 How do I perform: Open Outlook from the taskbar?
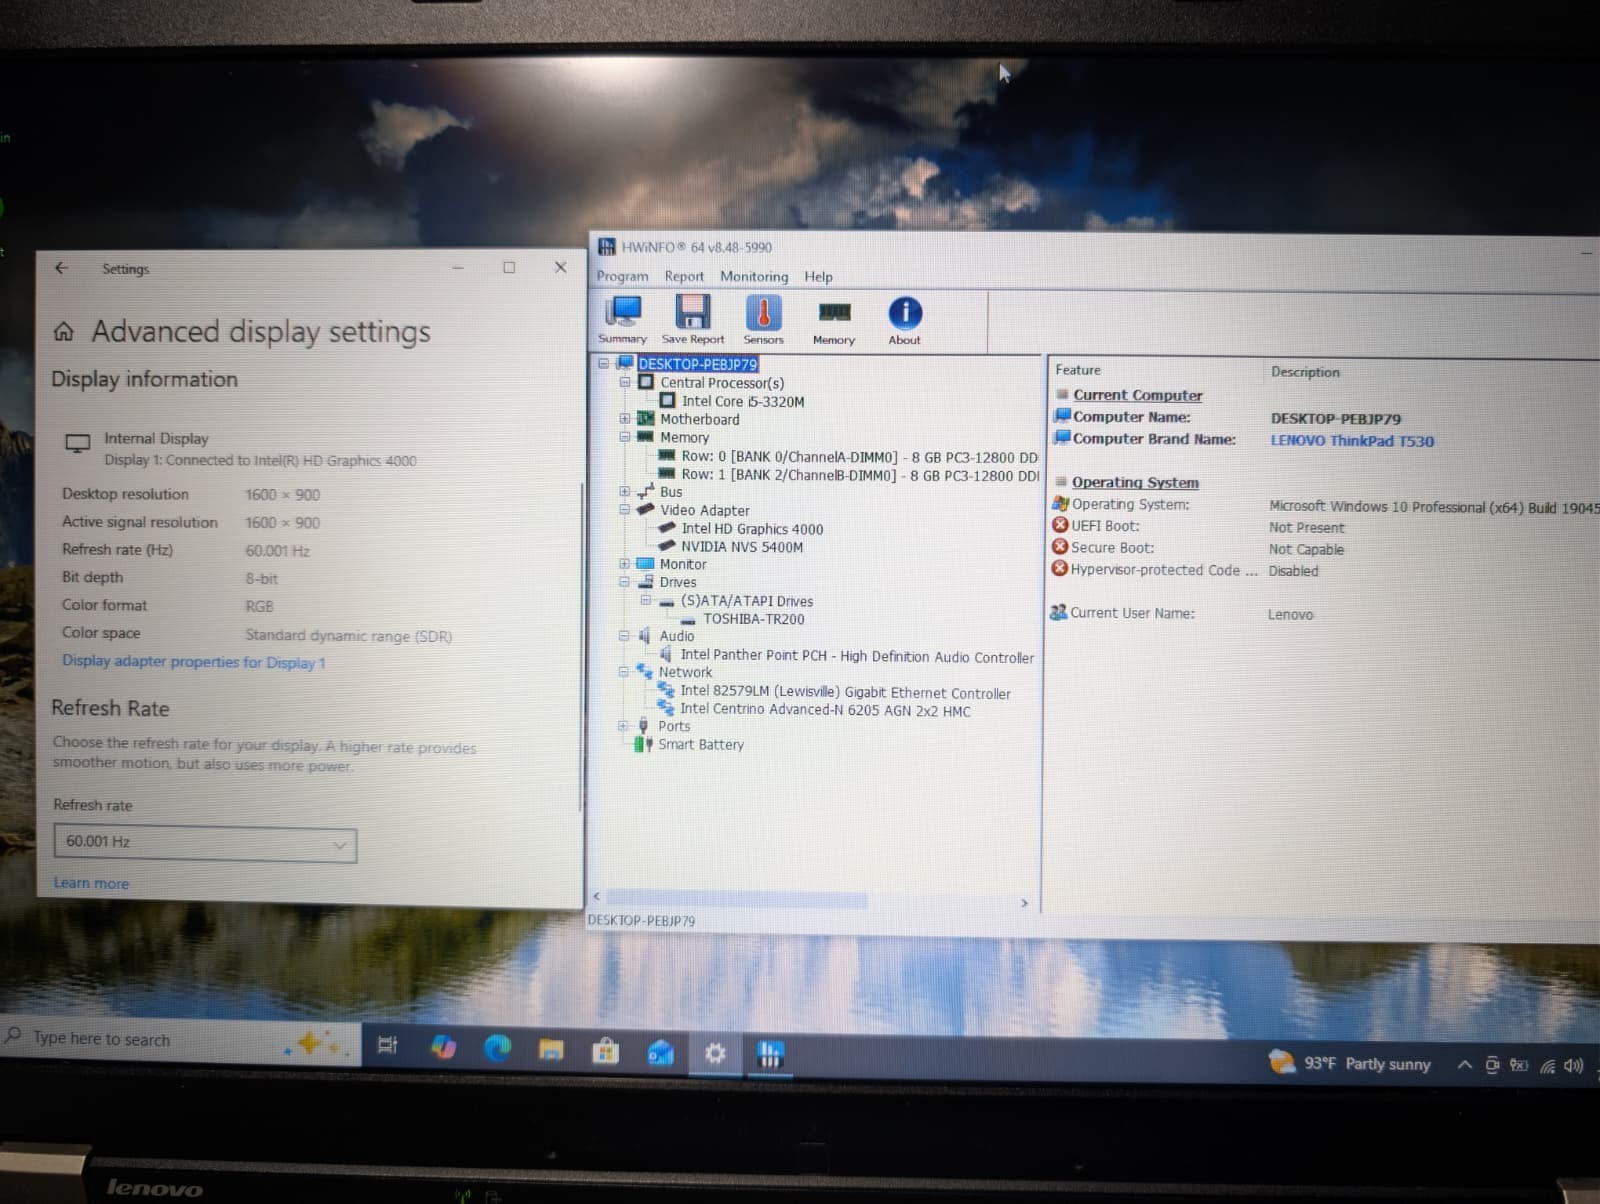point(660,1053)
